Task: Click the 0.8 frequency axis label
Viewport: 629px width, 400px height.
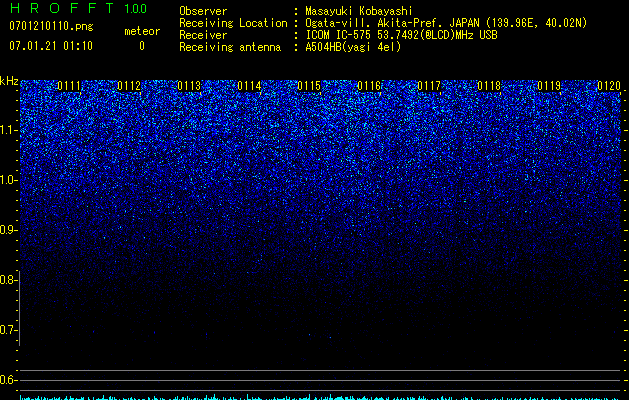Action: click(9, 280)
